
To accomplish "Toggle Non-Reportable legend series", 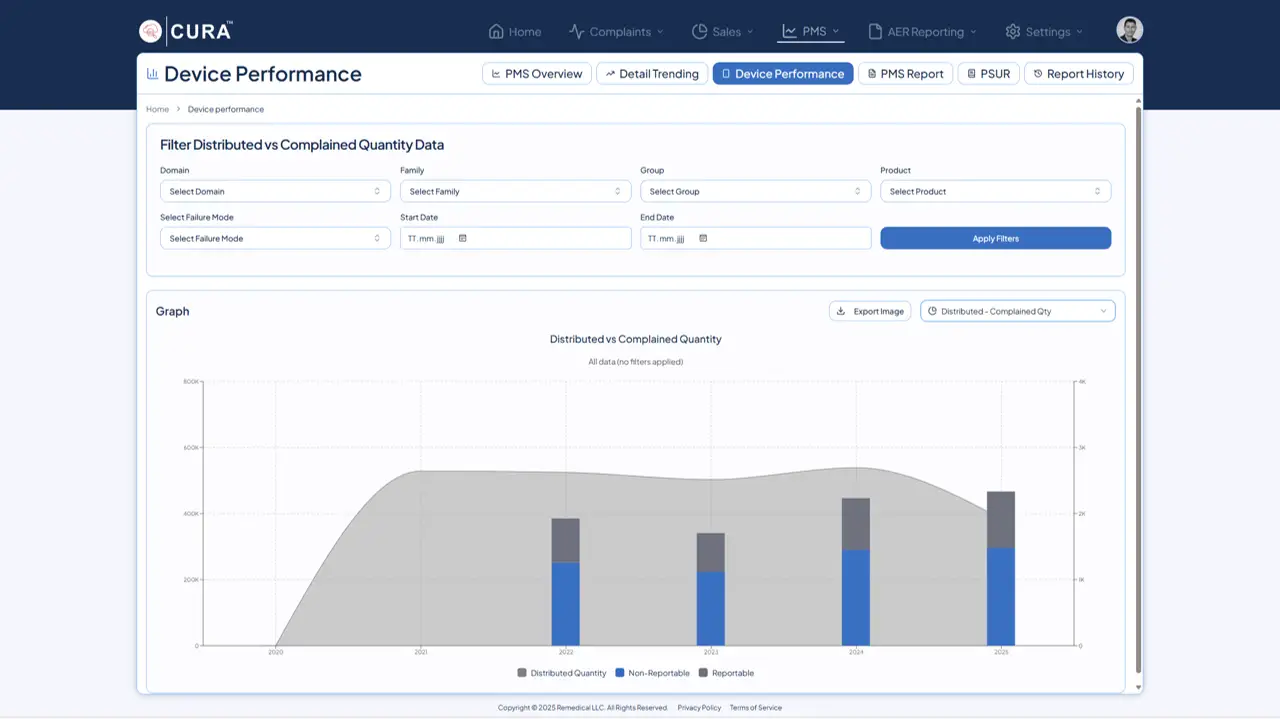I will 651,673.
